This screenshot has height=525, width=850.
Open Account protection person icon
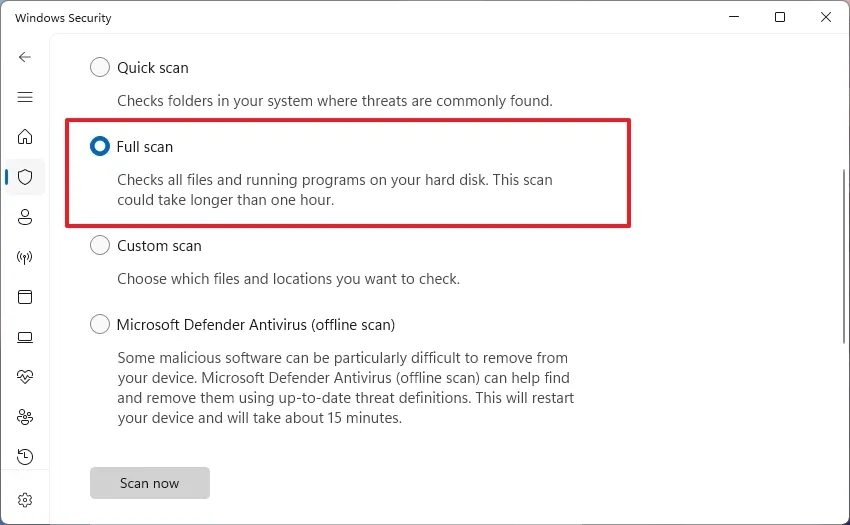tap(25, 217)
